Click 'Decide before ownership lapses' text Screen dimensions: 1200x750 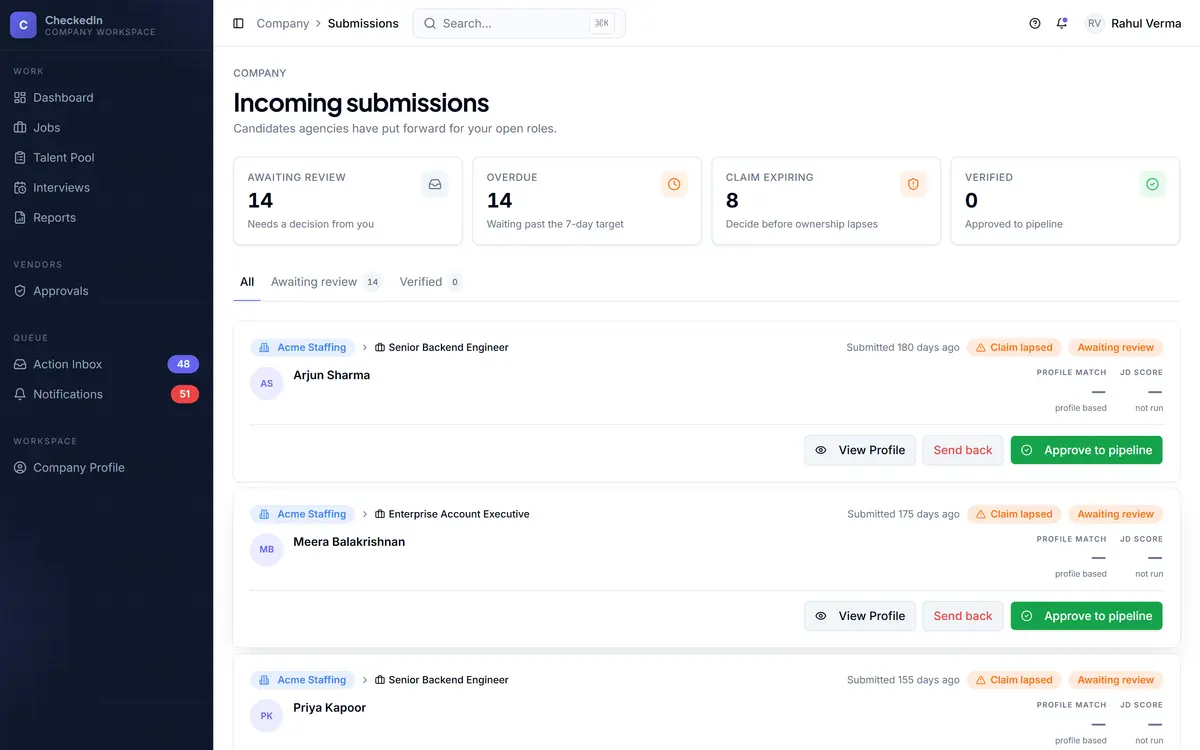[802, 224]
